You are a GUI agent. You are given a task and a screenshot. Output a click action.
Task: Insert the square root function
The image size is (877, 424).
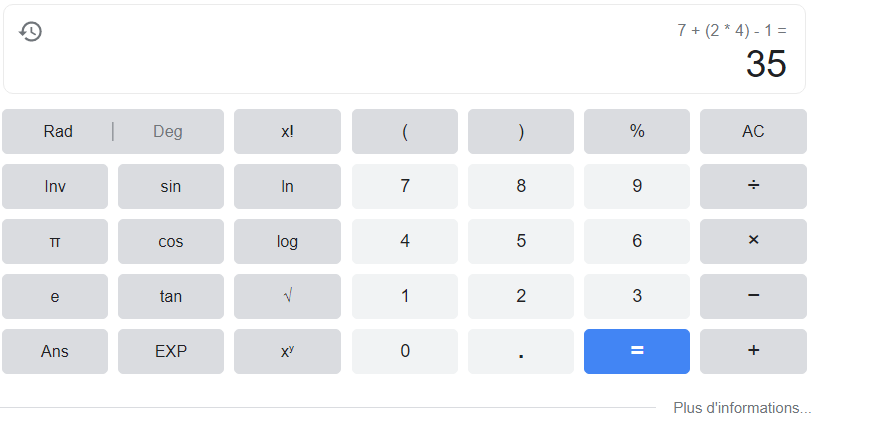pos(287,296)
